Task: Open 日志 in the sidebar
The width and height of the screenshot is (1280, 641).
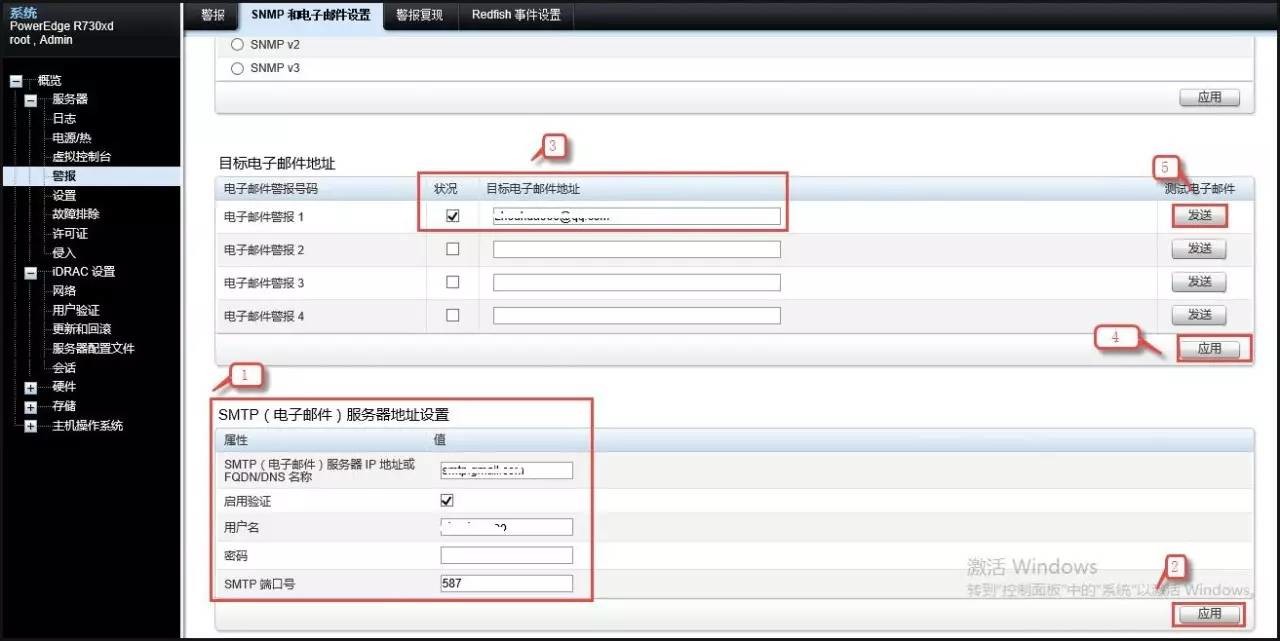Action: (x=64, y=118)
